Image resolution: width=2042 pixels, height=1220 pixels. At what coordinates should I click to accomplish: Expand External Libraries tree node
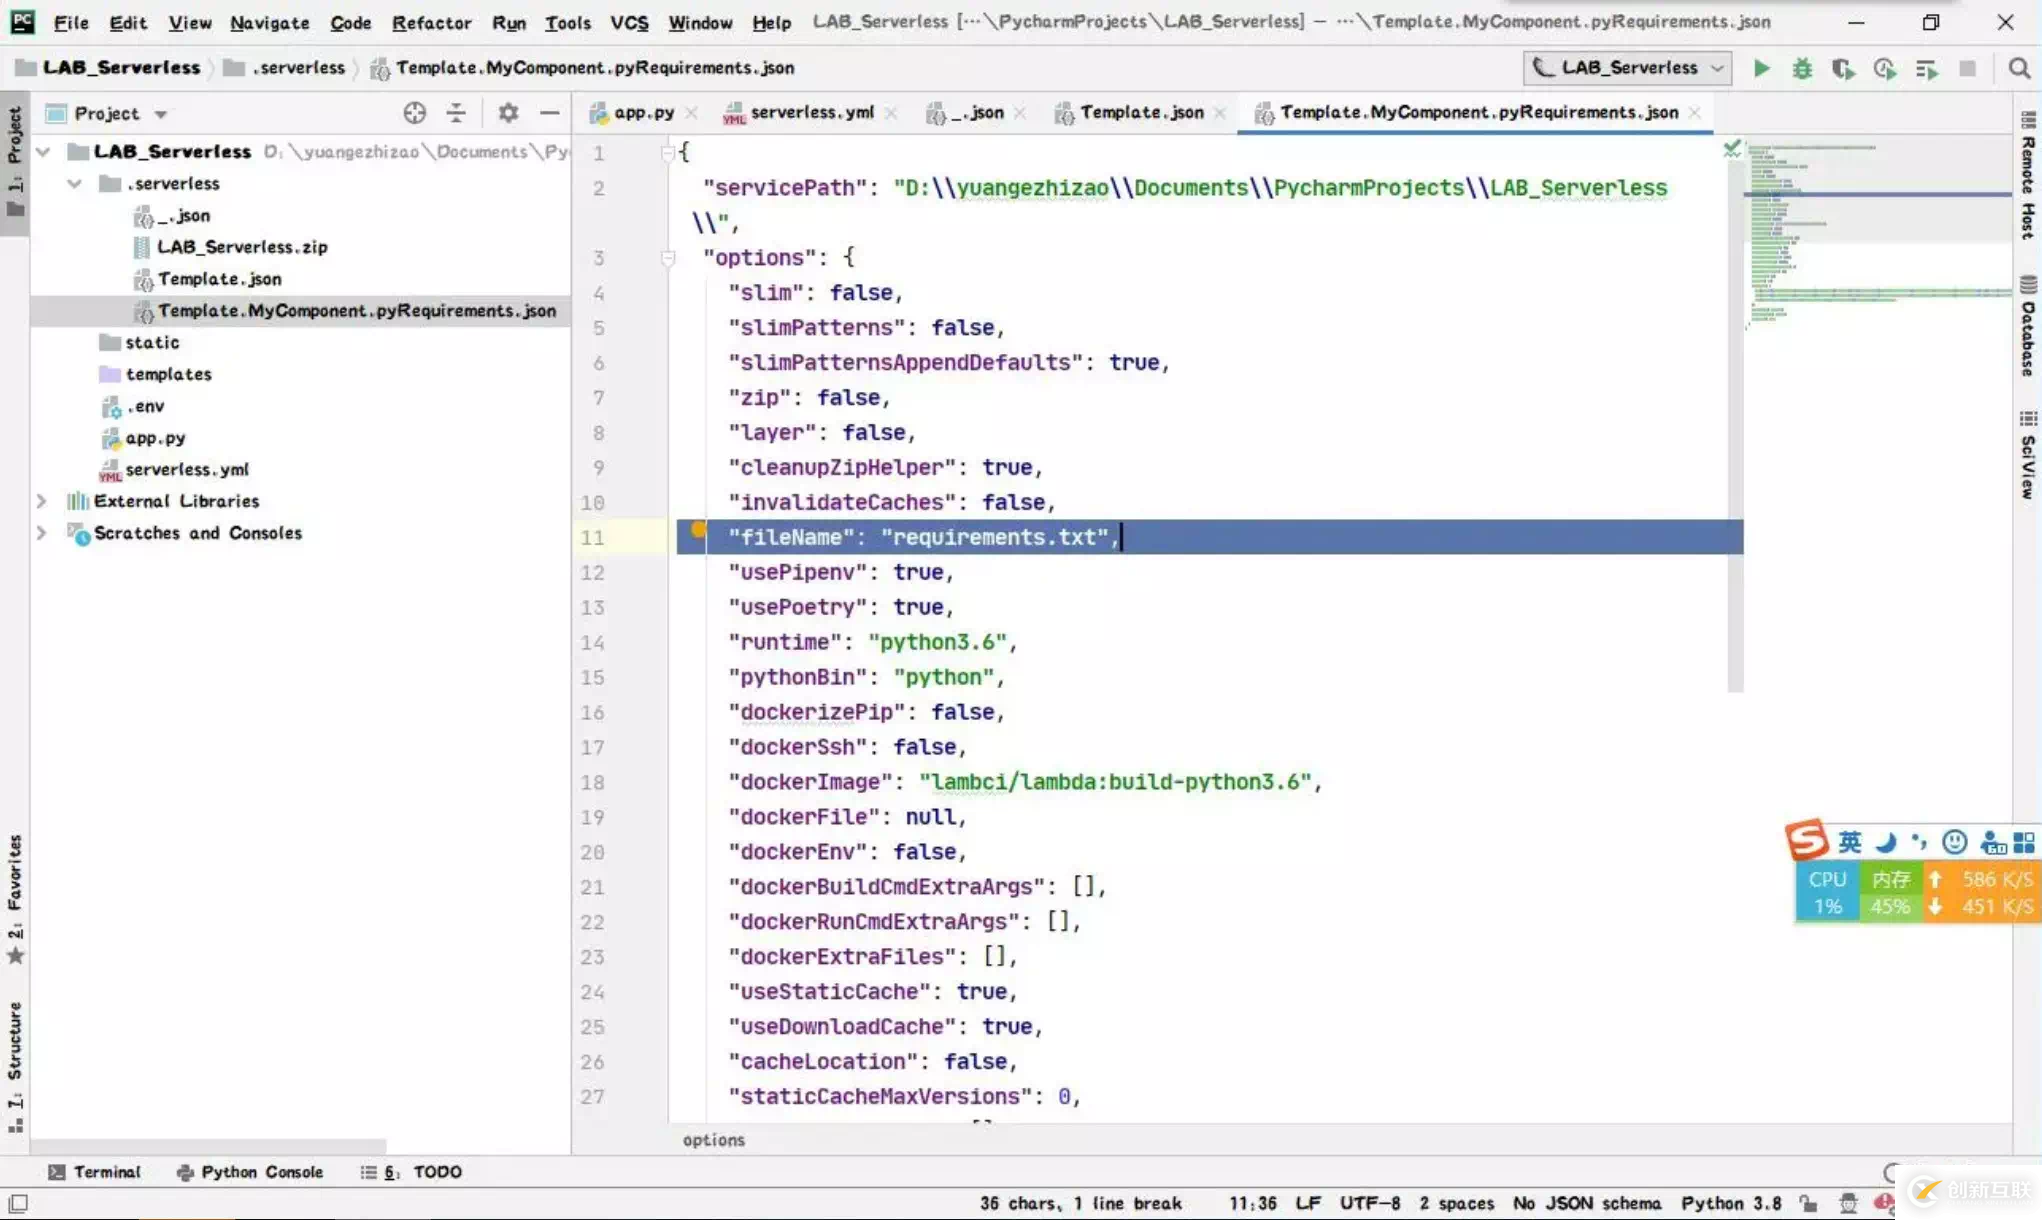[x=42, y=501]
